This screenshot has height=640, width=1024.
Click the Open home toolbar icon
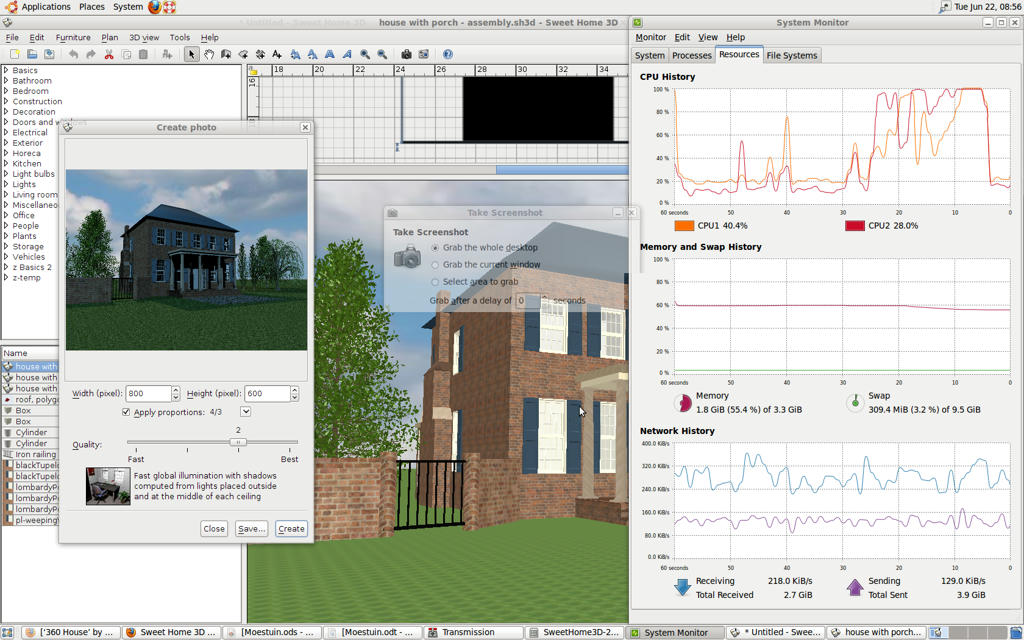click(x=31, y=54)
